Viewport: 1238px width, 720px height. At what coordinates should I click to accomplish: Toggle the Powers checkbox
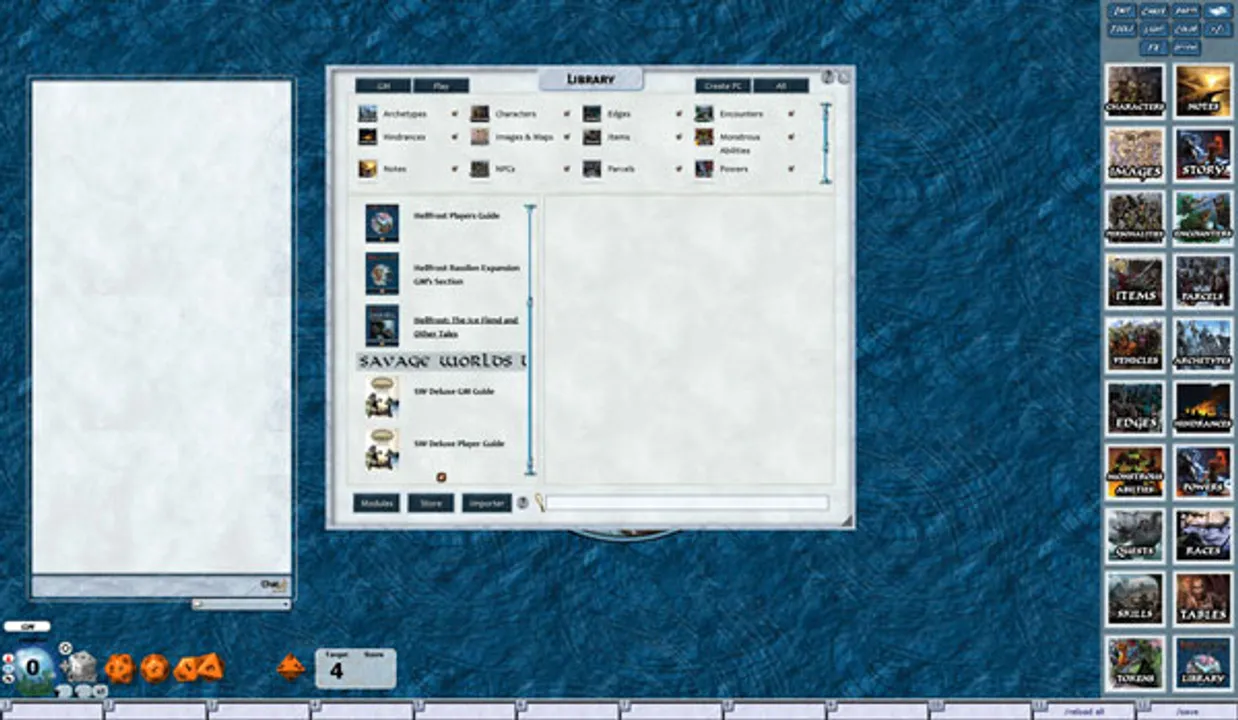tap(791, 169)
